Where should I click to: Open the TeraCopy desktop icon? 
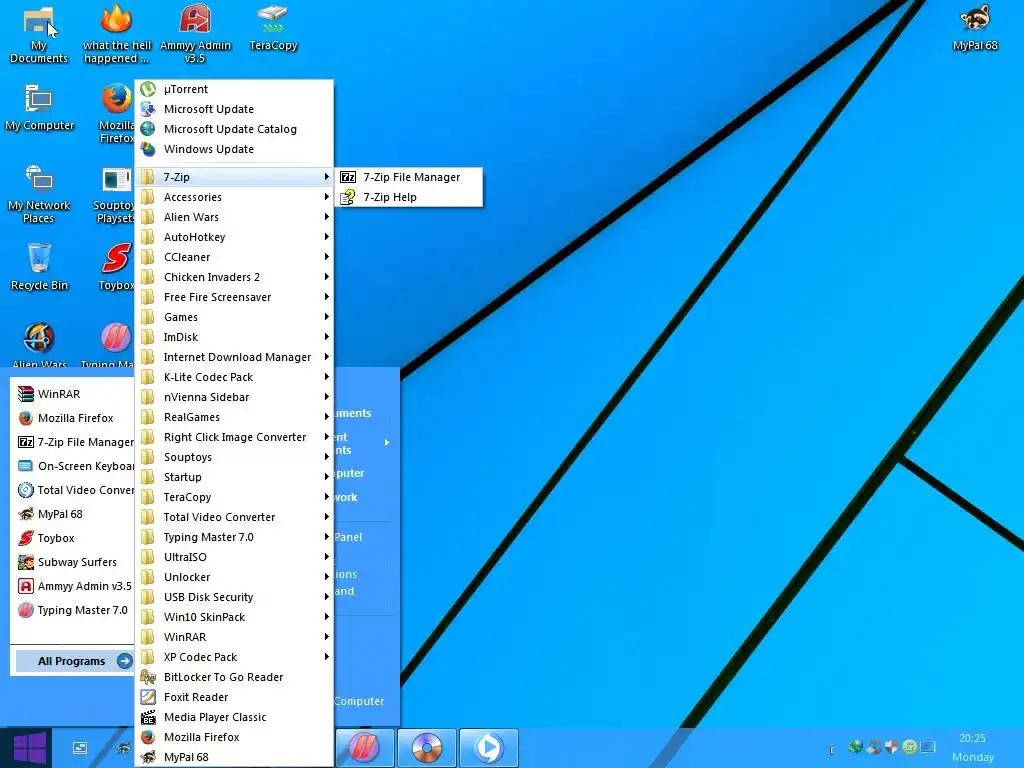[x=273, y=28]
